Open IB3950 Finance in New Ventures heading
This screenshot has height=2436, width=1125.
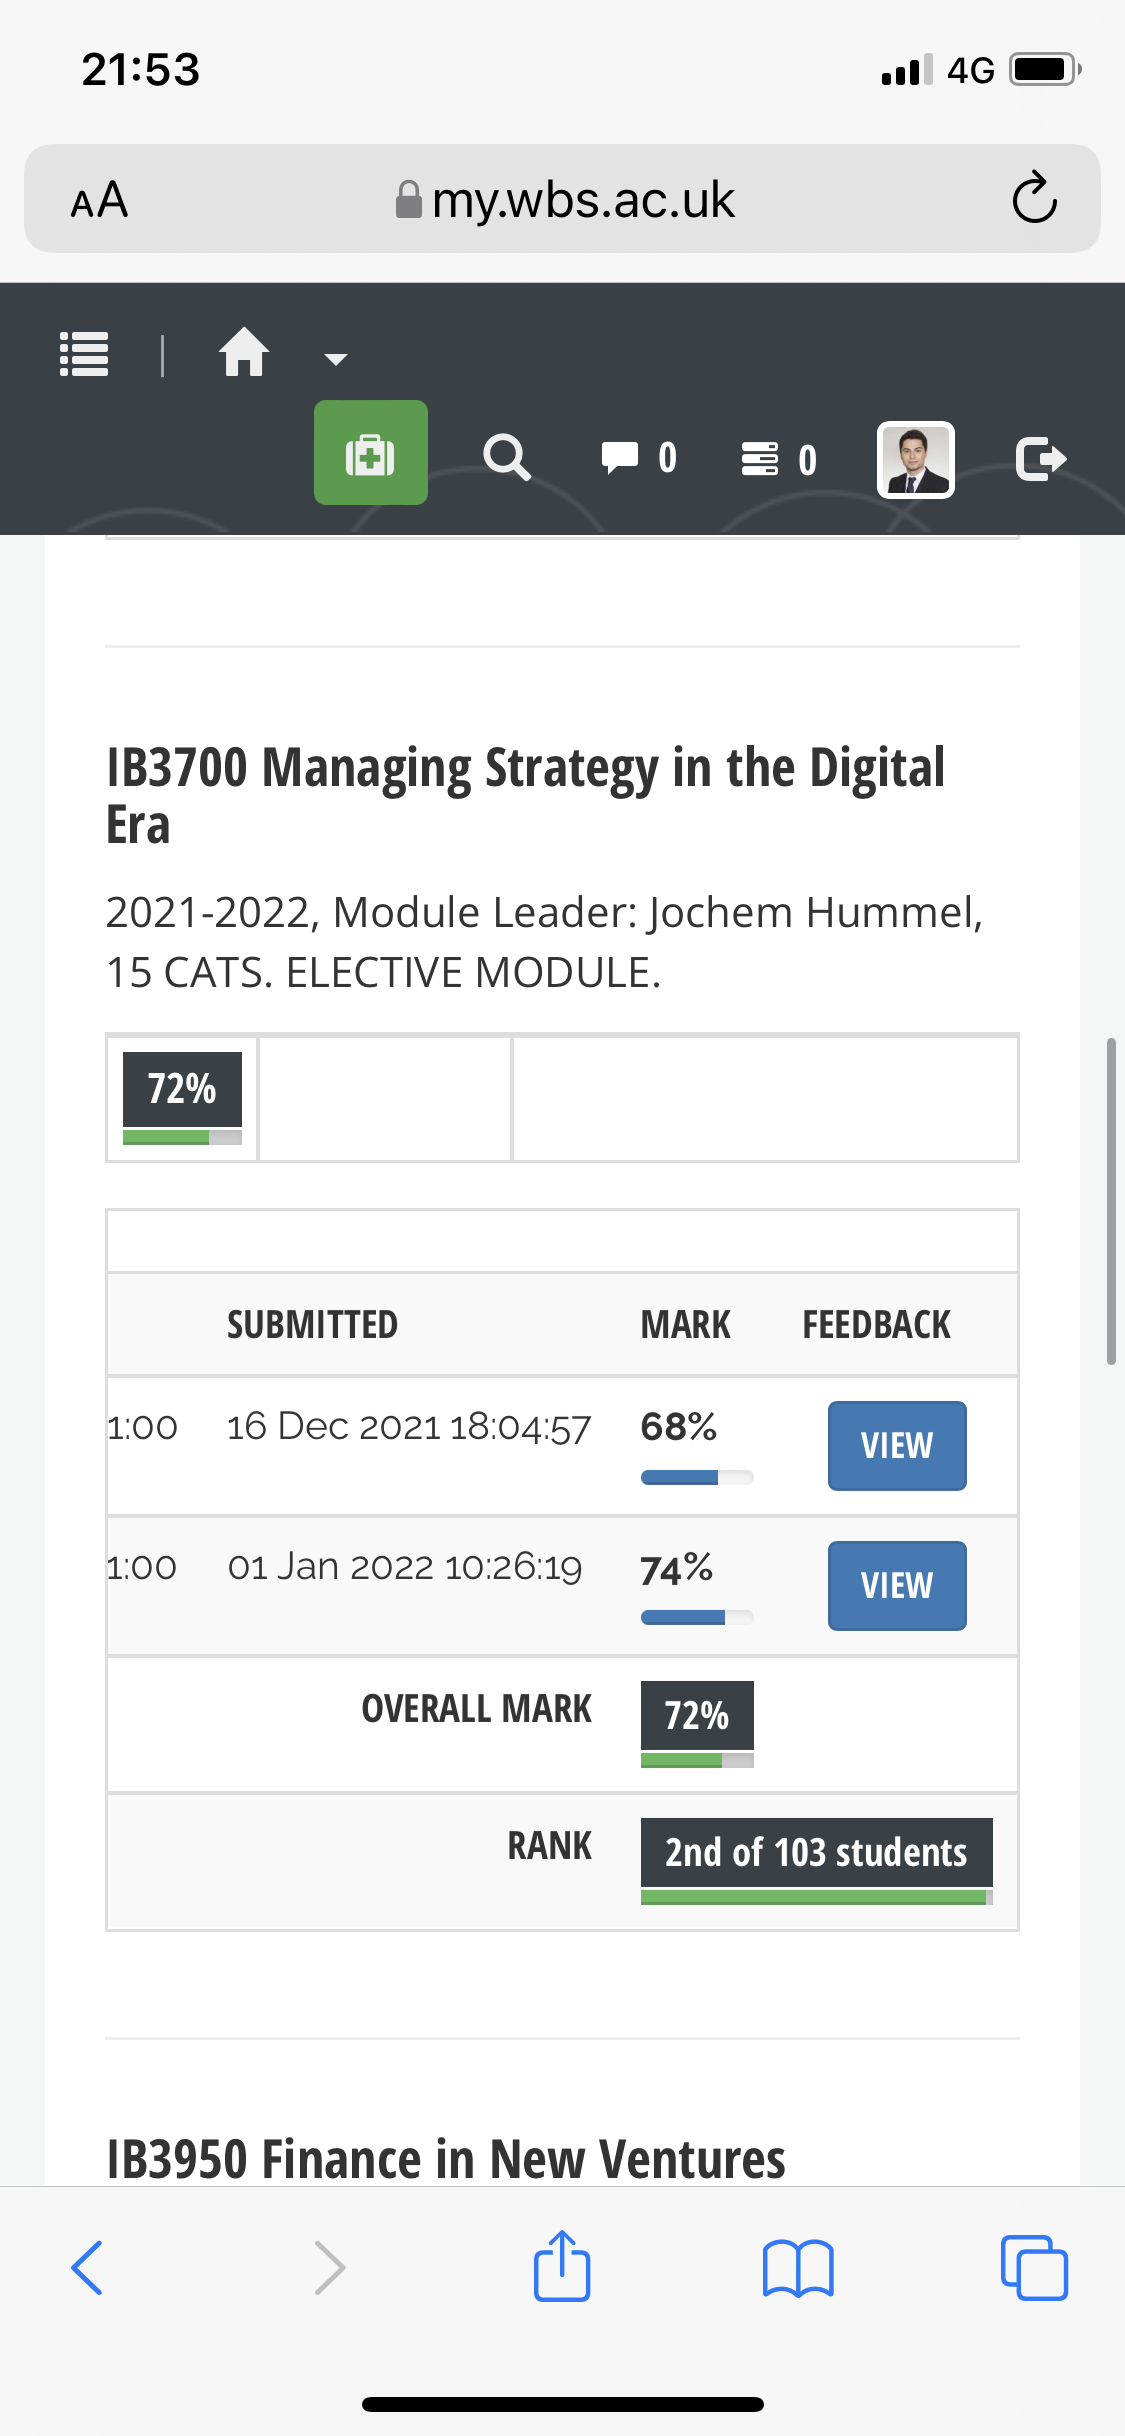(x=446, y=2159)
